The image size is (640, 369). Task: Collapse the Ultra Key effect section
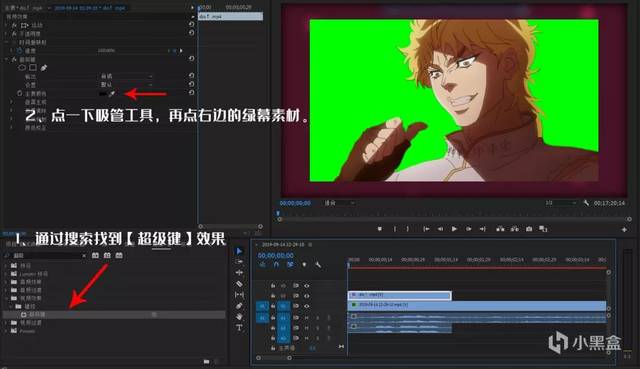pos(6,59)
